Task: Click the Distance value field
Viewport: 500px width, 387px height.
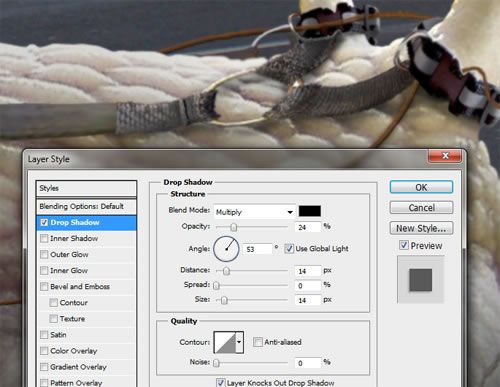Action: click(308, 271)
